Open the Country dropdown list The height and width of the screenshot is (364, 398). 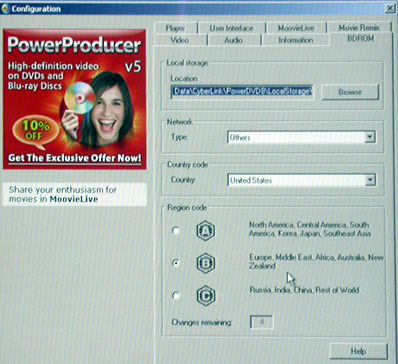point(301,180)
